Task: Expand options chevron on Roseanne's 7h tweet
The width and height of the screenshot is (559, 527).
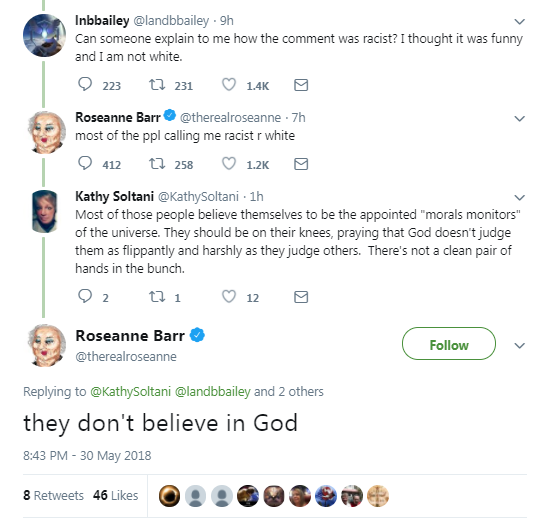Action: 519,118
